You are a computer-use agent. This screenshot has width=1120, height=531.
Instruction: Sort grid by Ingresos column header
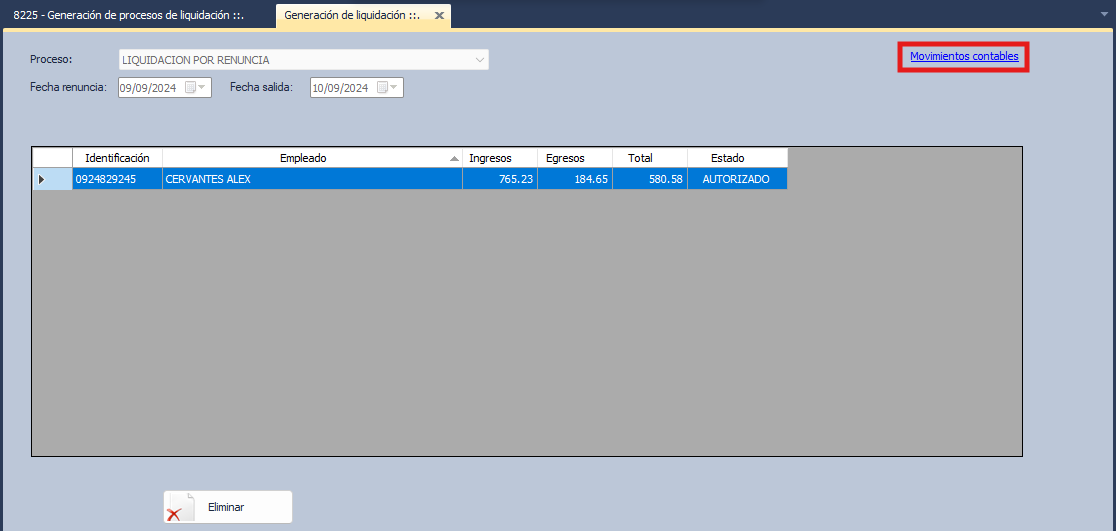pos(490,158)
